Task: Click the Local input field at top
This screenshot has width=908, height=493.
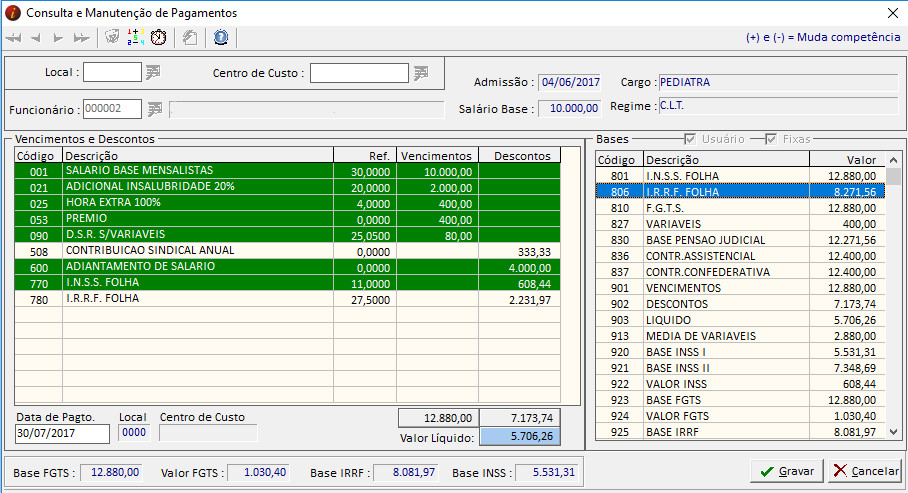Action: tap(112, 72)
